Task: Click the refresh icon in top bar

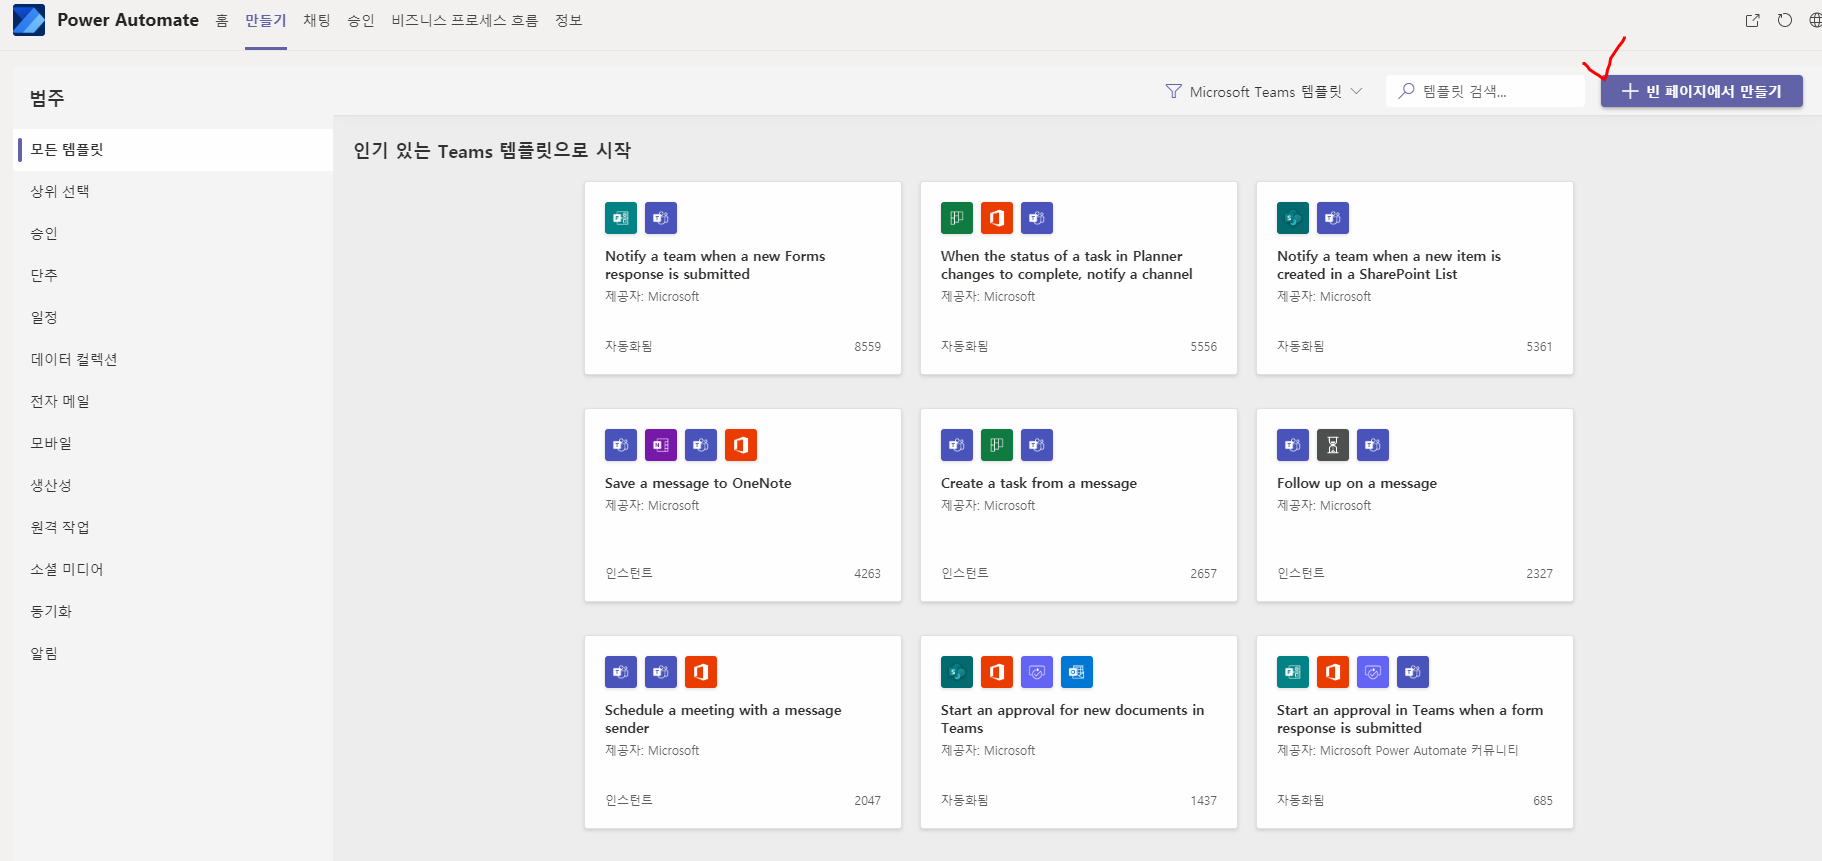Action: 1785,20
